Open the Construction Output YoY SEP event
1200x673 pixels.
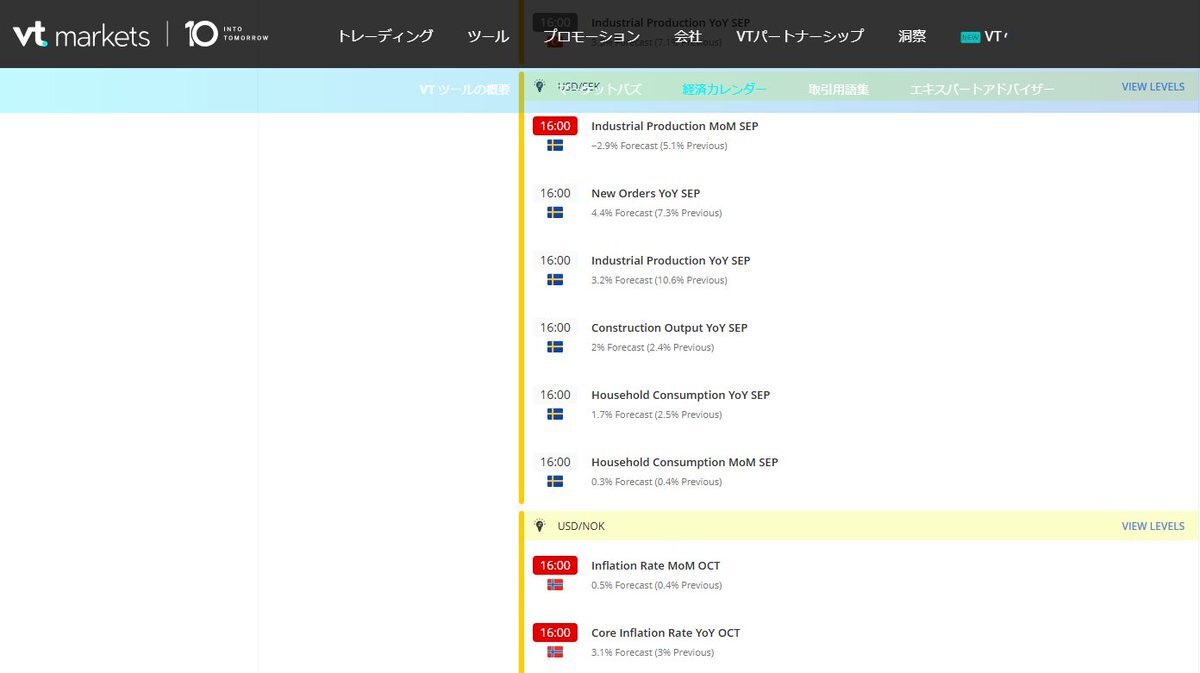point(669,328)
